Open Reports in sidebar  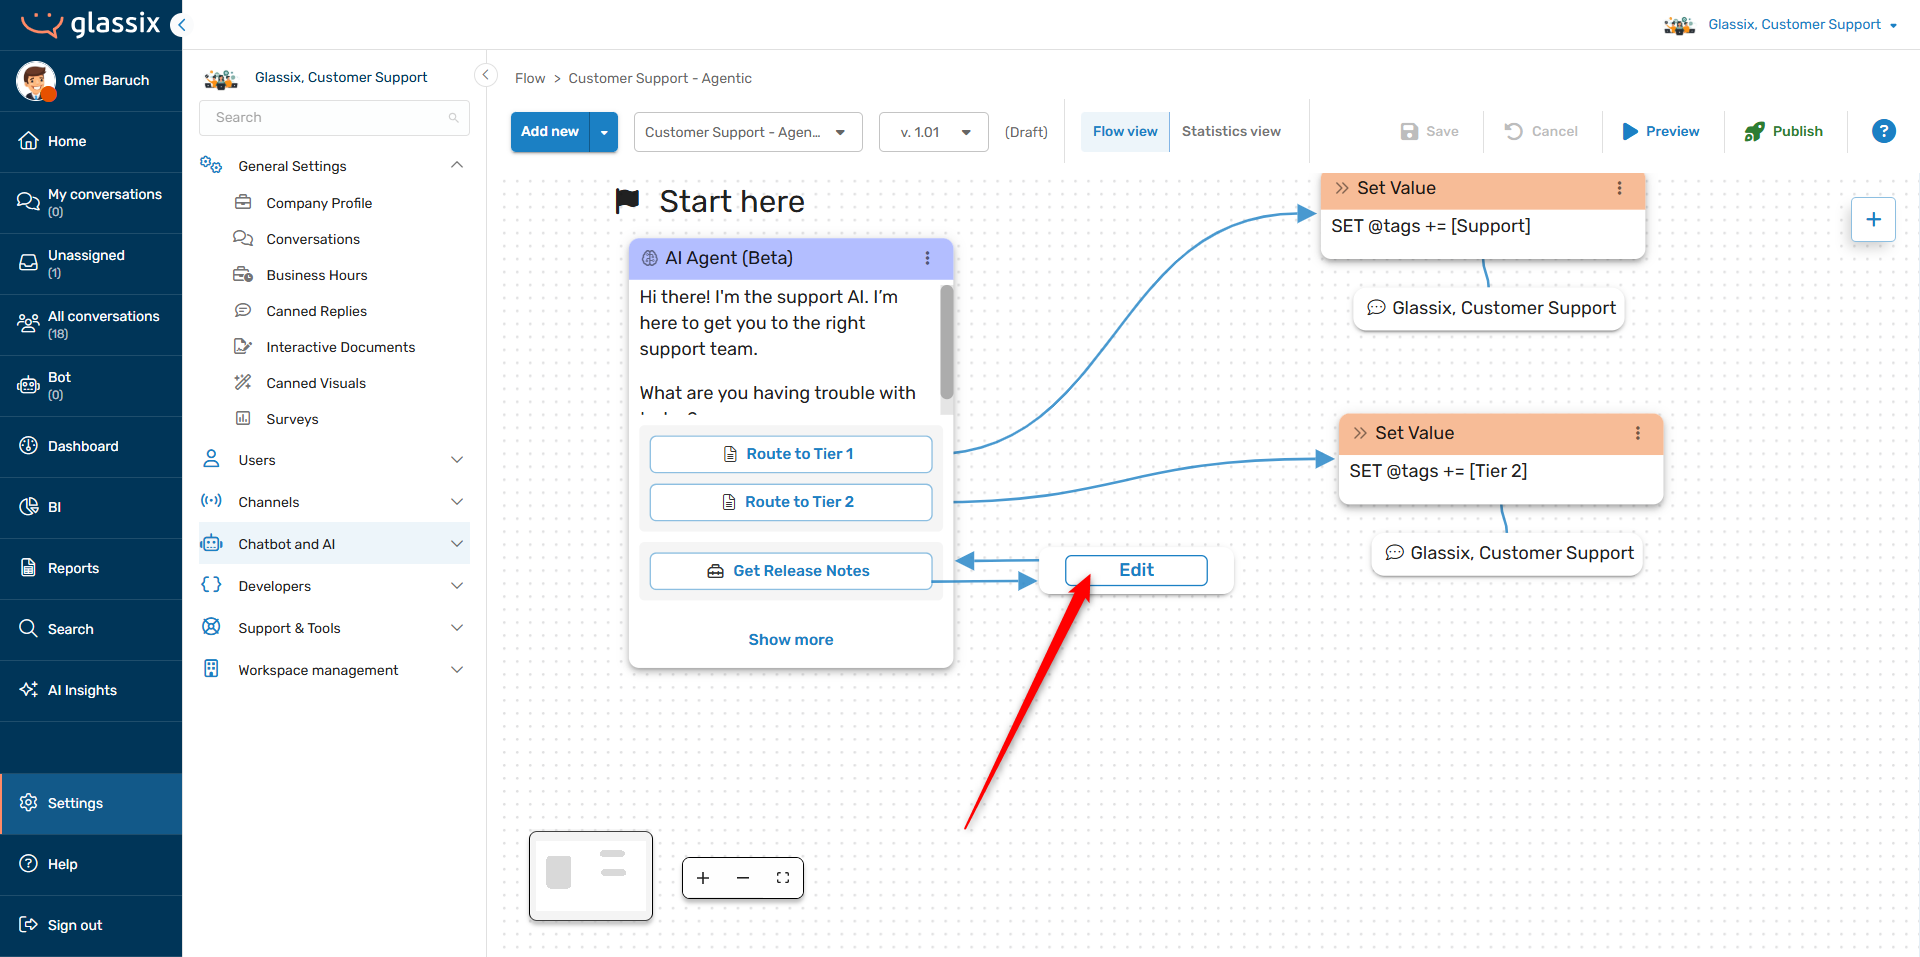click(91, 568)
